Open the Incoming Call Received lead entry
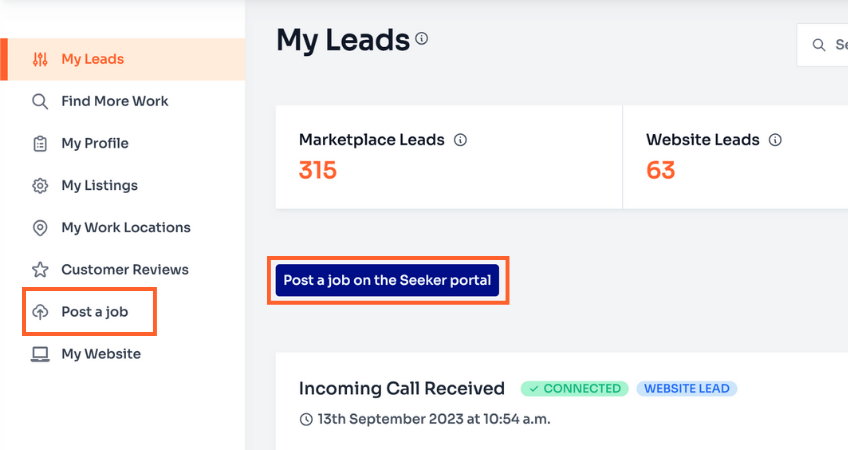848x450 pixels. coord(401,388)
